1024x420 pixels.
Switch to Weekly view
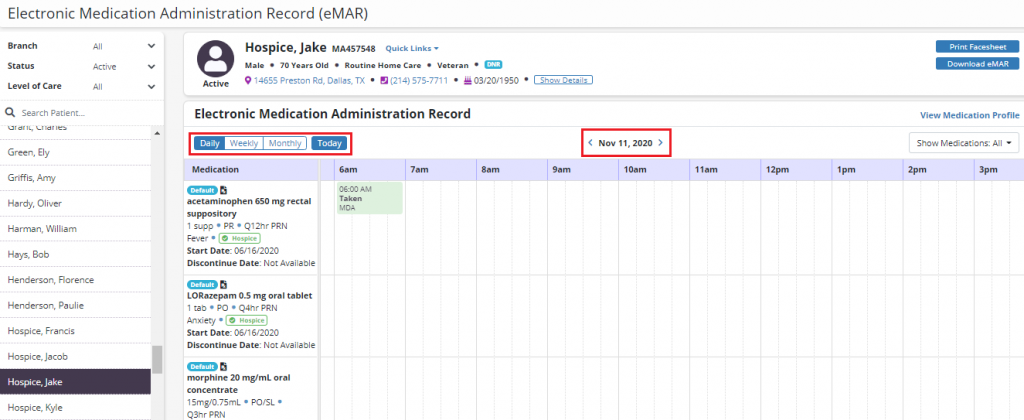click(244, 143)
